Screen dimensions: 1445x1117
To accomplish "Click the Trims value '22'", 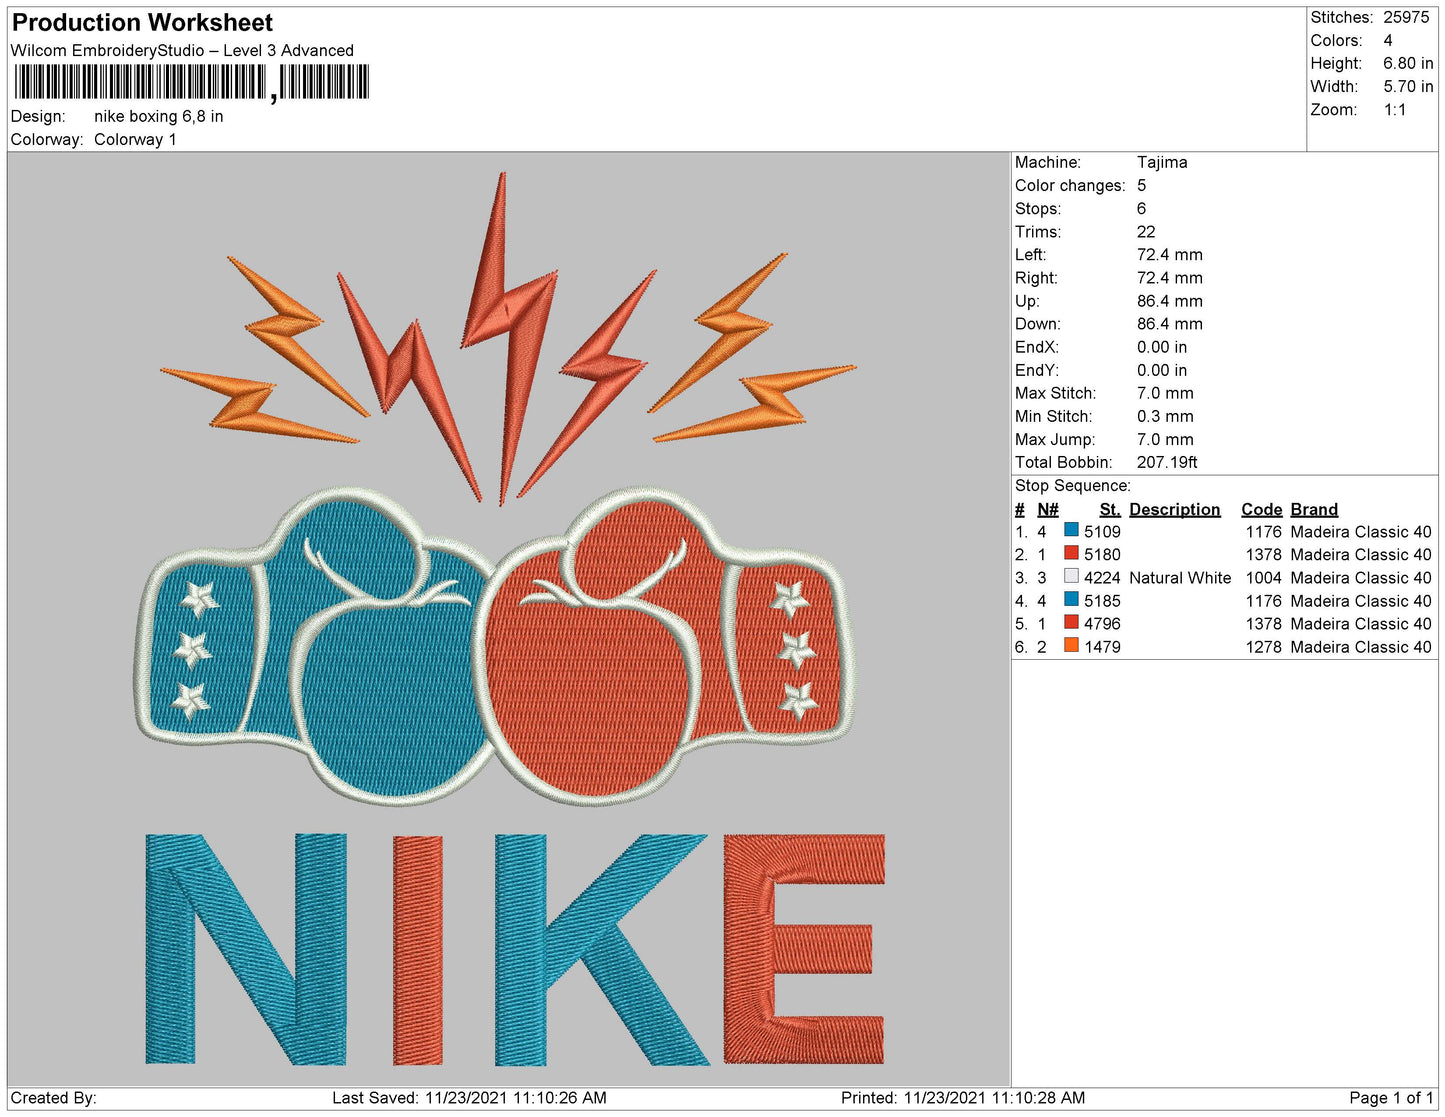I will coord(1146,232).
